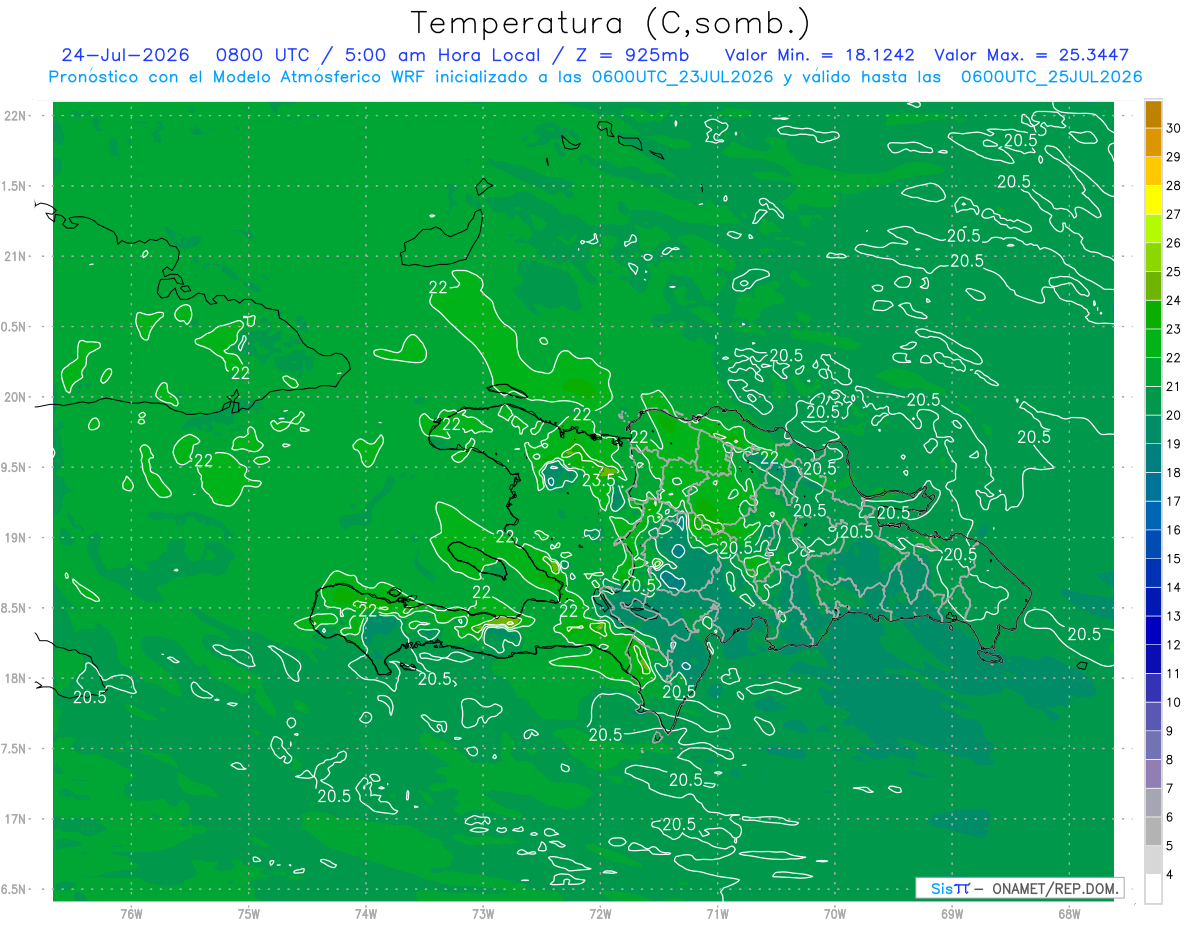Click the '18N' latitude axis label
Image resolution: width=1200 pixels, height=927 pixels.
click(x=16, y=678)
